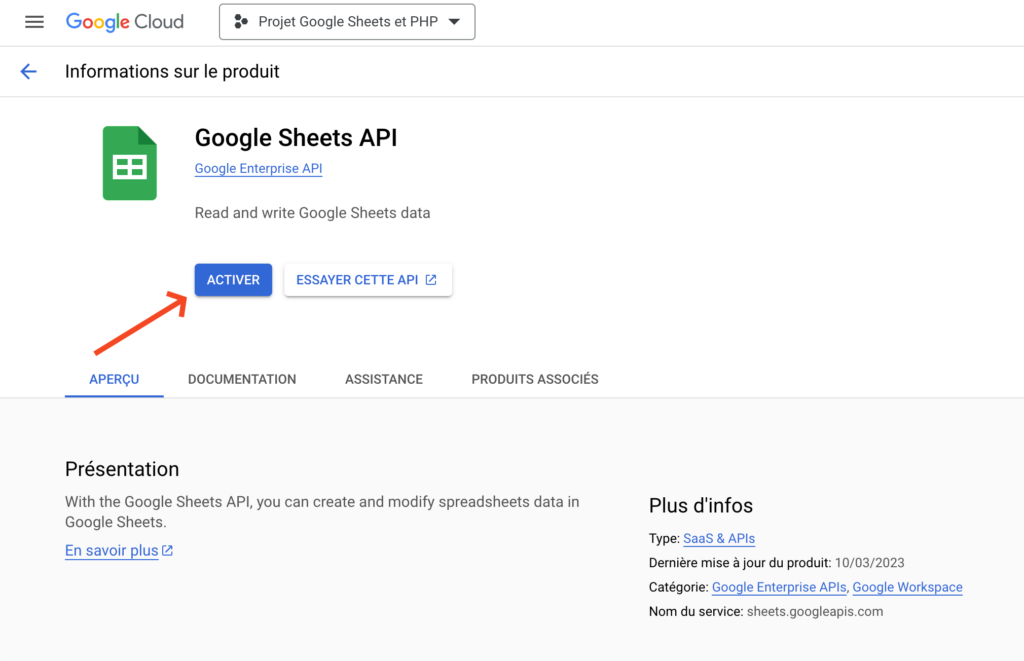The height and width of the screenshot is (661, 1024).
Task: Open the Google Enterprise API link under the title
Action: tap(258, 169)
